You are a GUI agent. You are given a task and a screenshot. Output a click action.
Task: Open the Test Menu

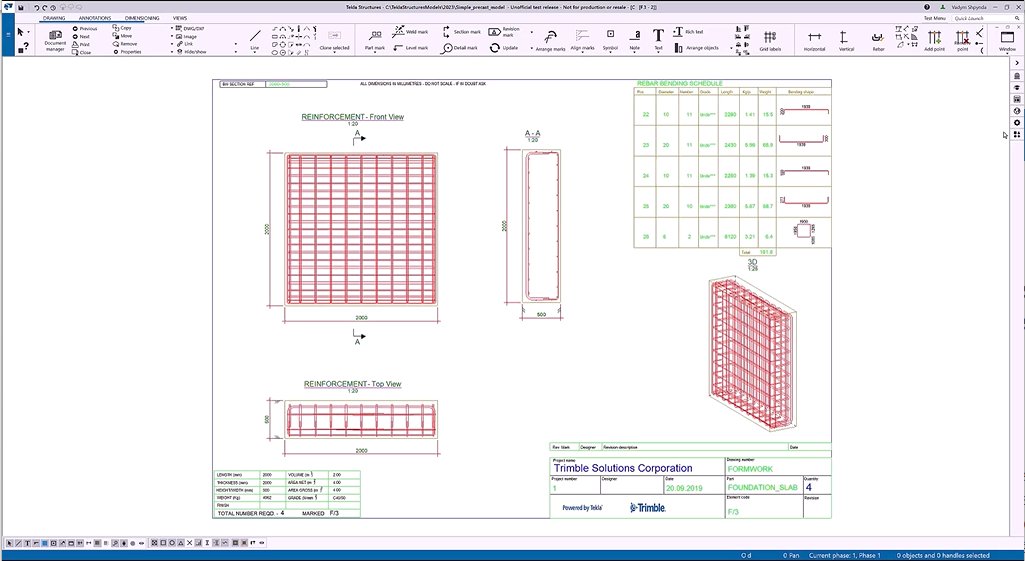[x=934, y=18]
